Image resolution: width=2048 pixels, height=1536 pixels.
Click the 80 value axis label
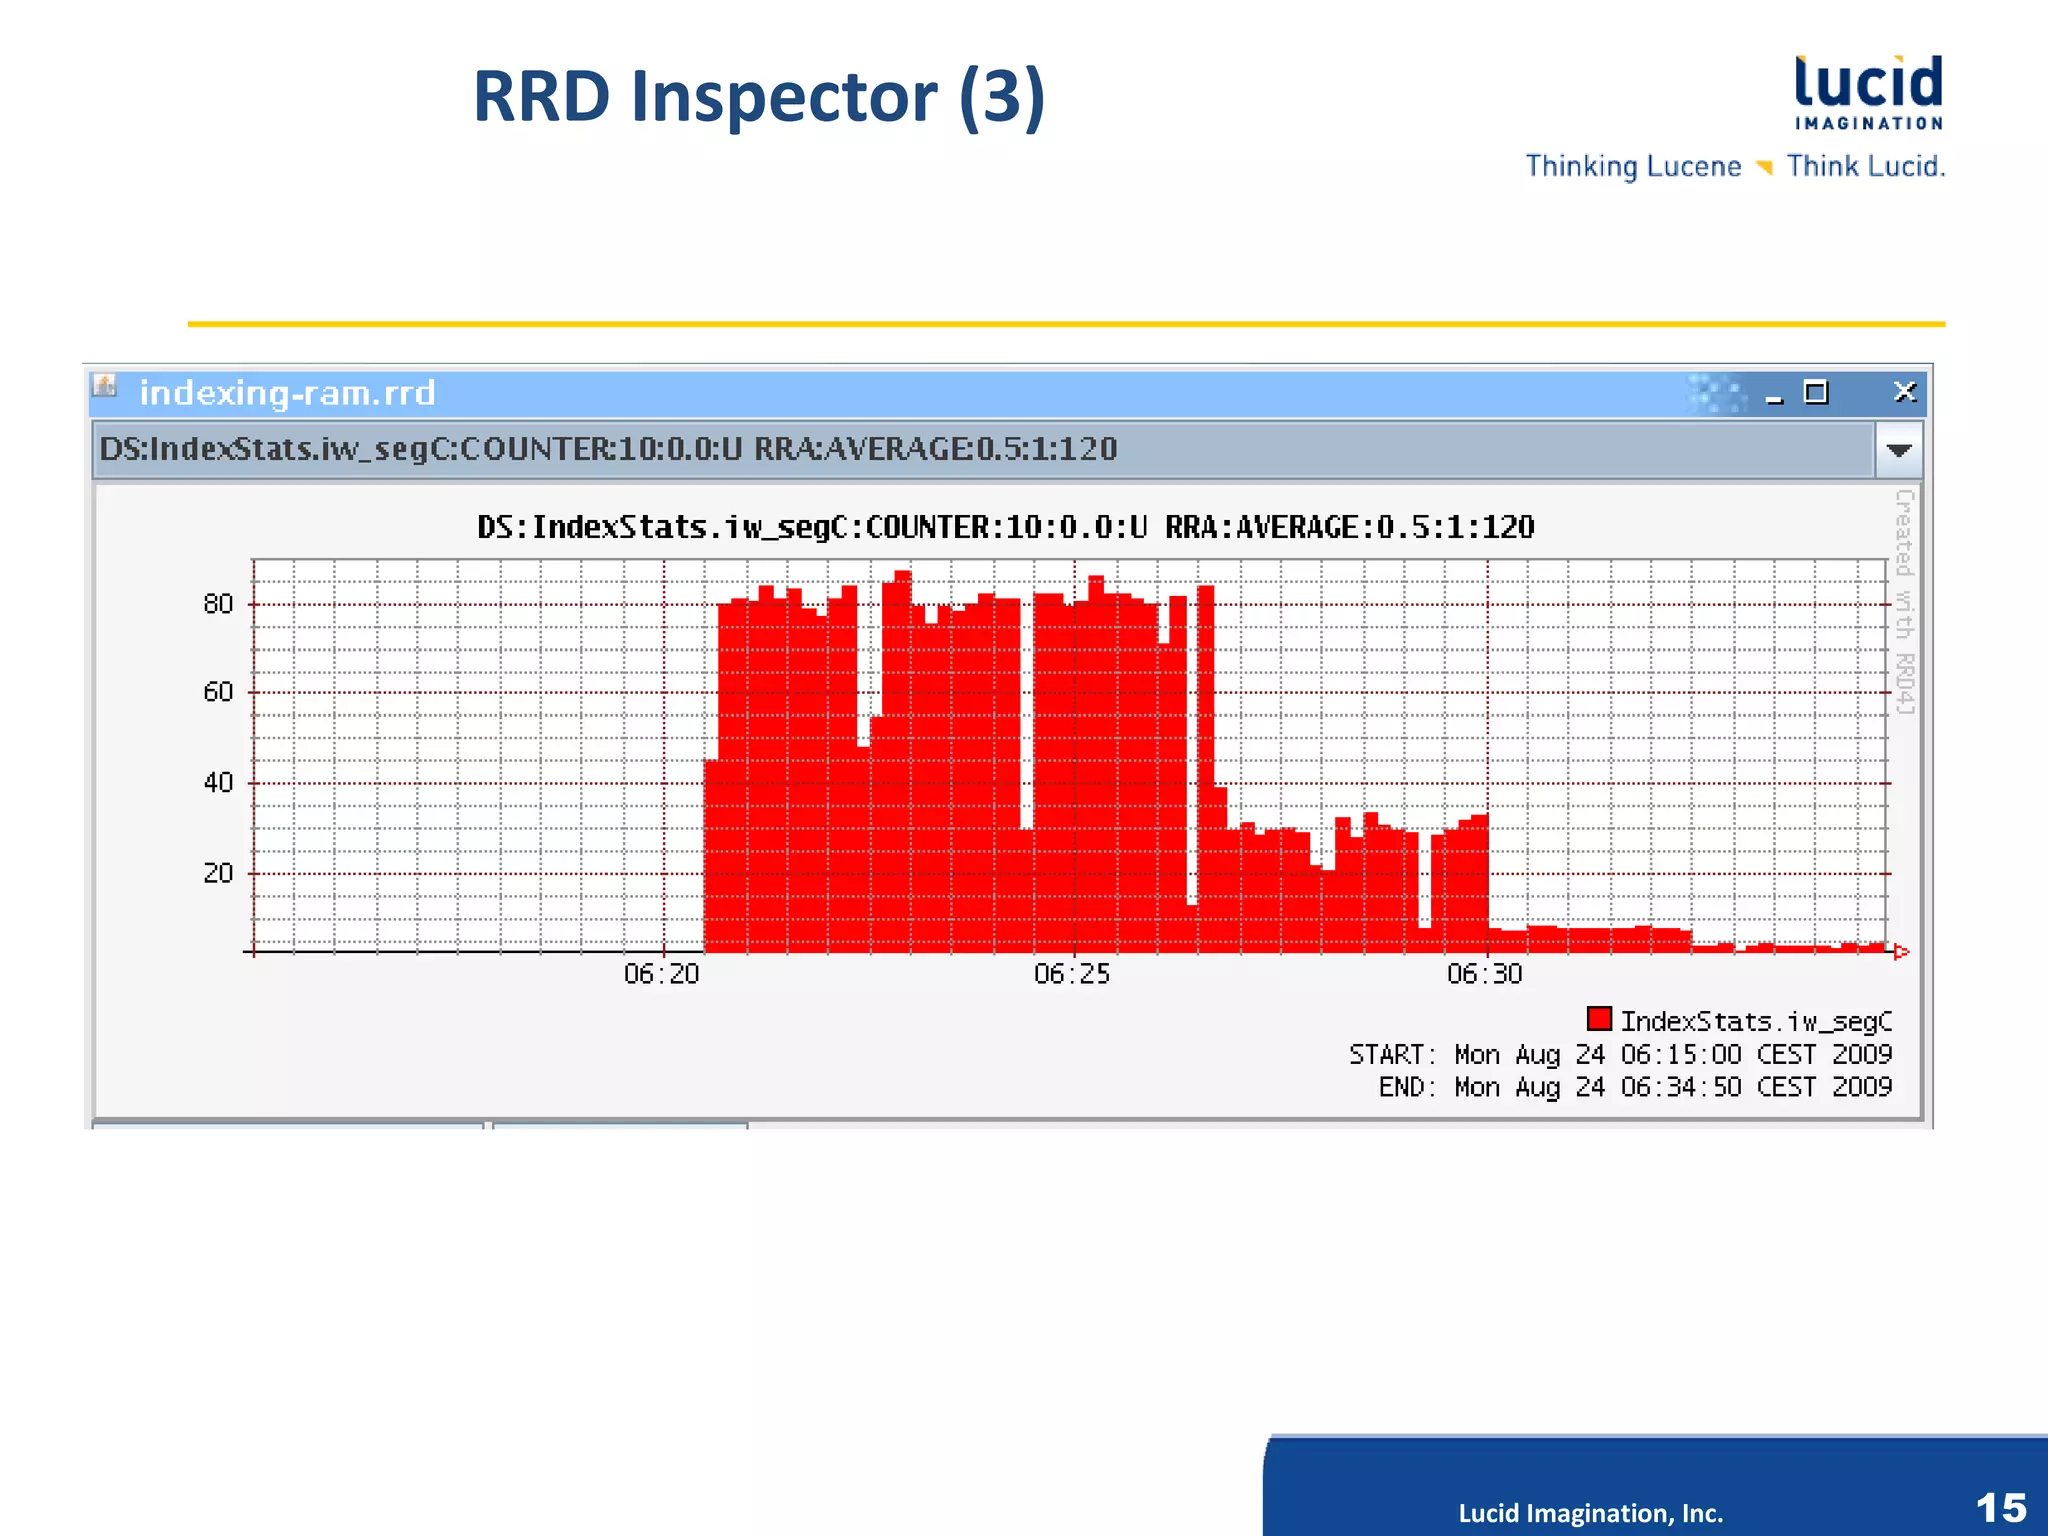click(218, 604)
